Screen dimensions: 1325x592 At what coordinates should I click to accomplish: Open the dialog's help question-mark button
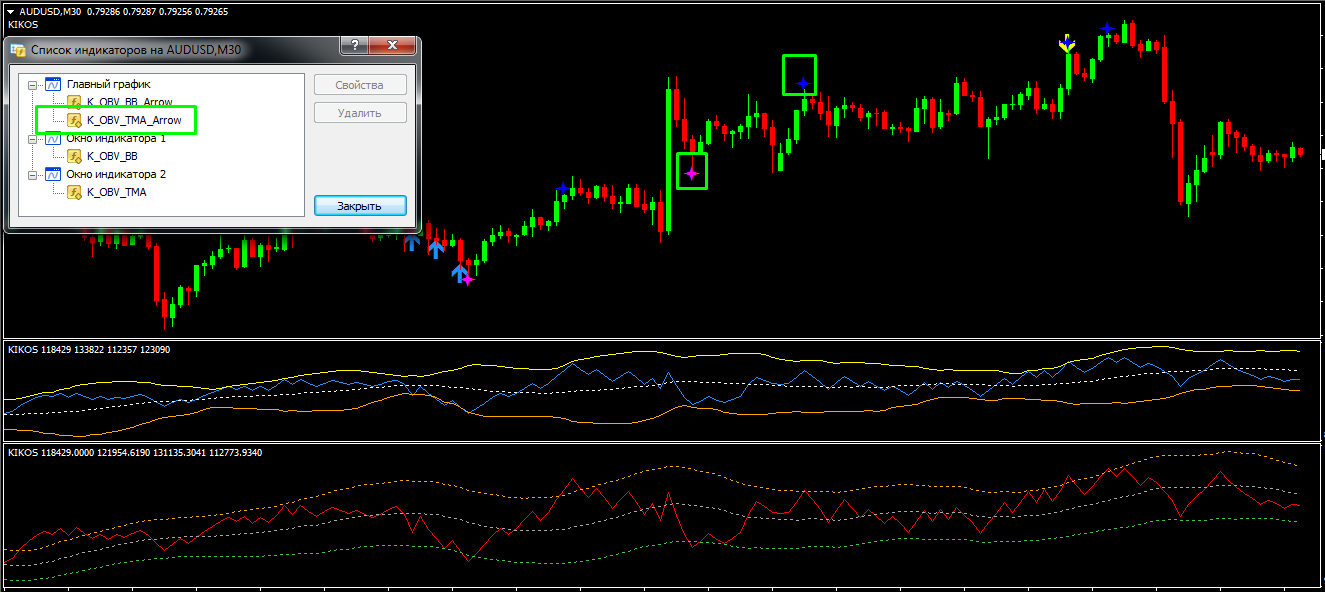353,47
